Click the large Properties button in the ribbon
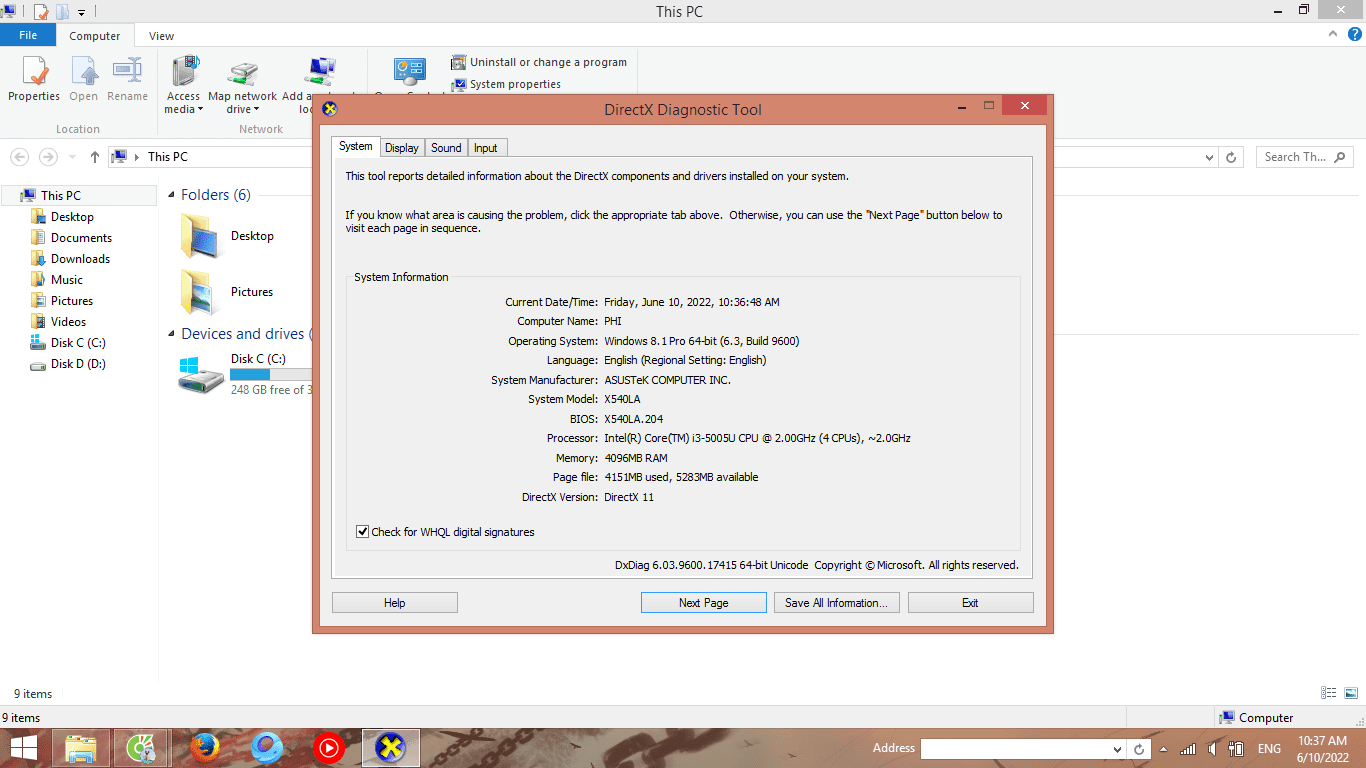Screen dimensions: 1366x768 point(34,79)
